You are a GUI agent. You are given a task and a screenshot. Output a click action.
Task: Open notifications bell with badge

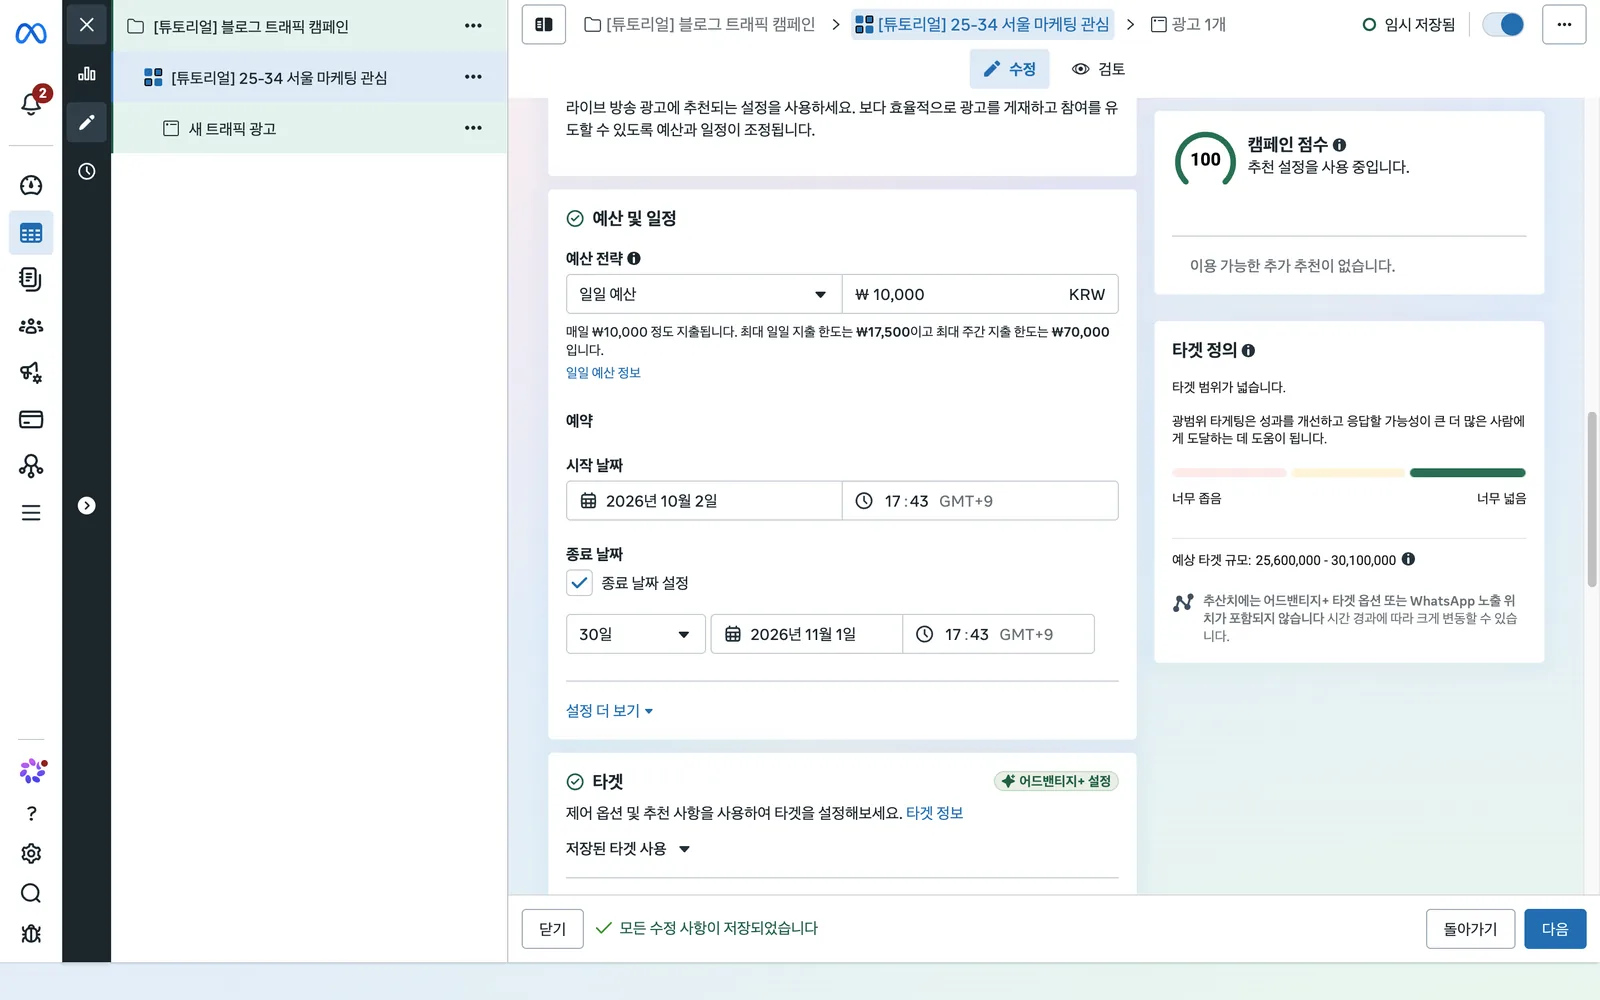pos(31,102)
